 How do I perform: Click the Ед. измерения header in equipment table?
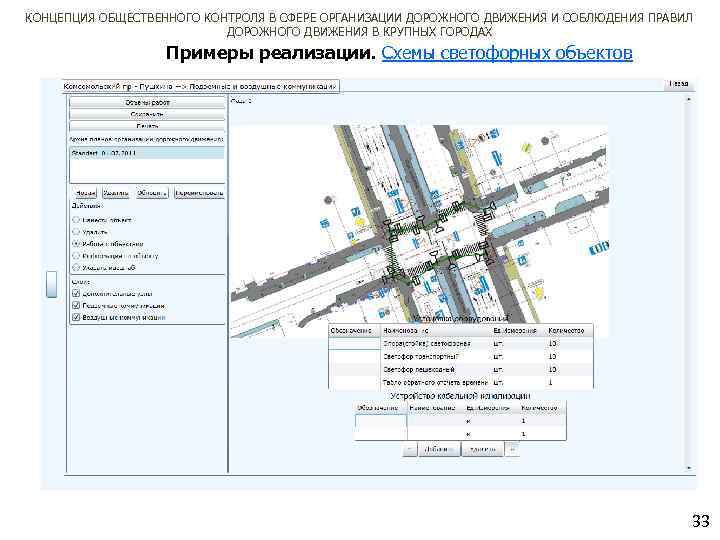coord(518,331)
